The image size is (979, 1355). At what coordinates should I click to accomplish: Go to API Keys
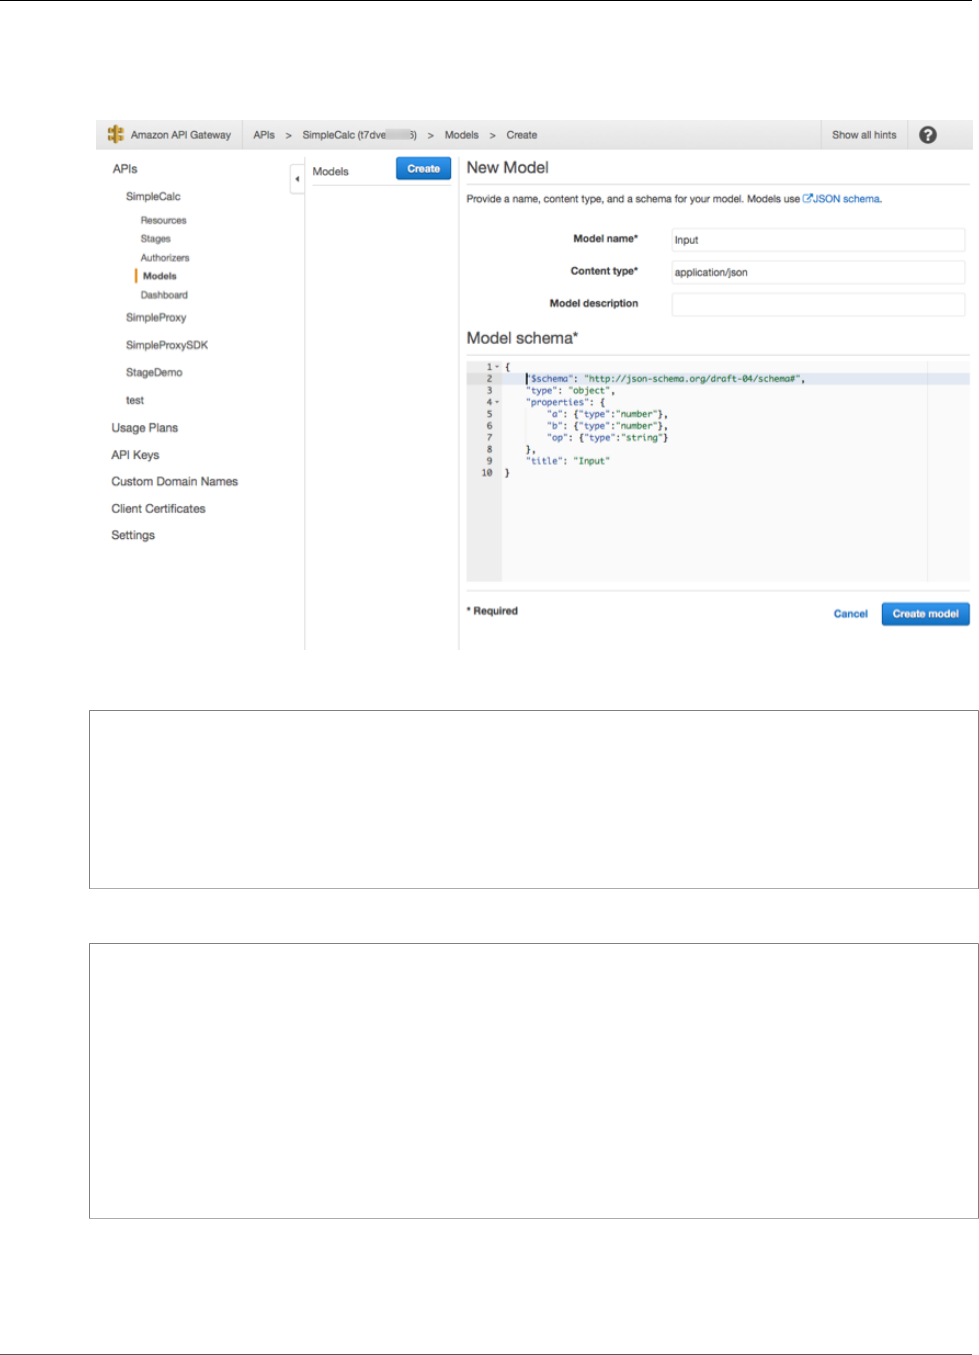(x=135, y=455)
